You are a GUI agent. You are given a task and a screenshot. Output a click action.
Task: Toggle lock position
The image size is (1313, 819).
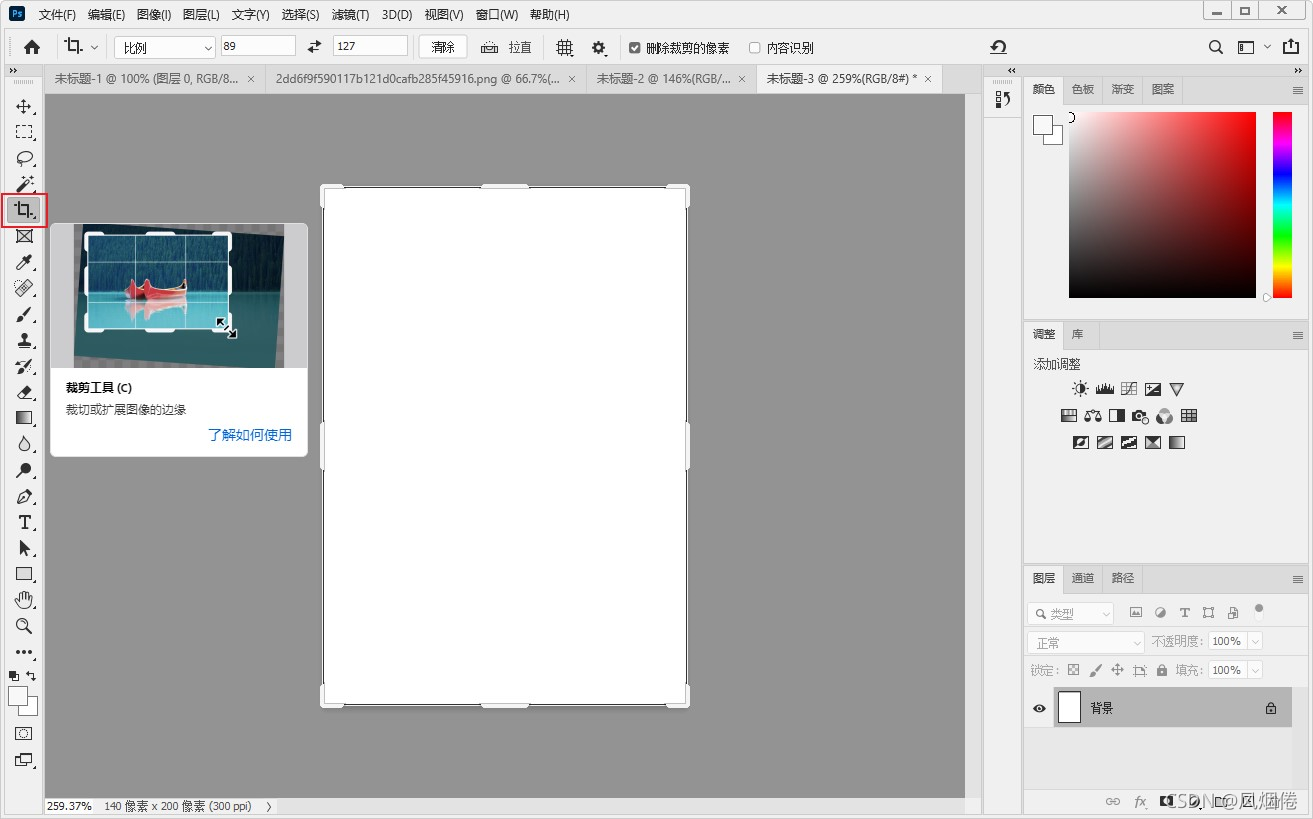pyautogui.click(x=1117, y=670)
